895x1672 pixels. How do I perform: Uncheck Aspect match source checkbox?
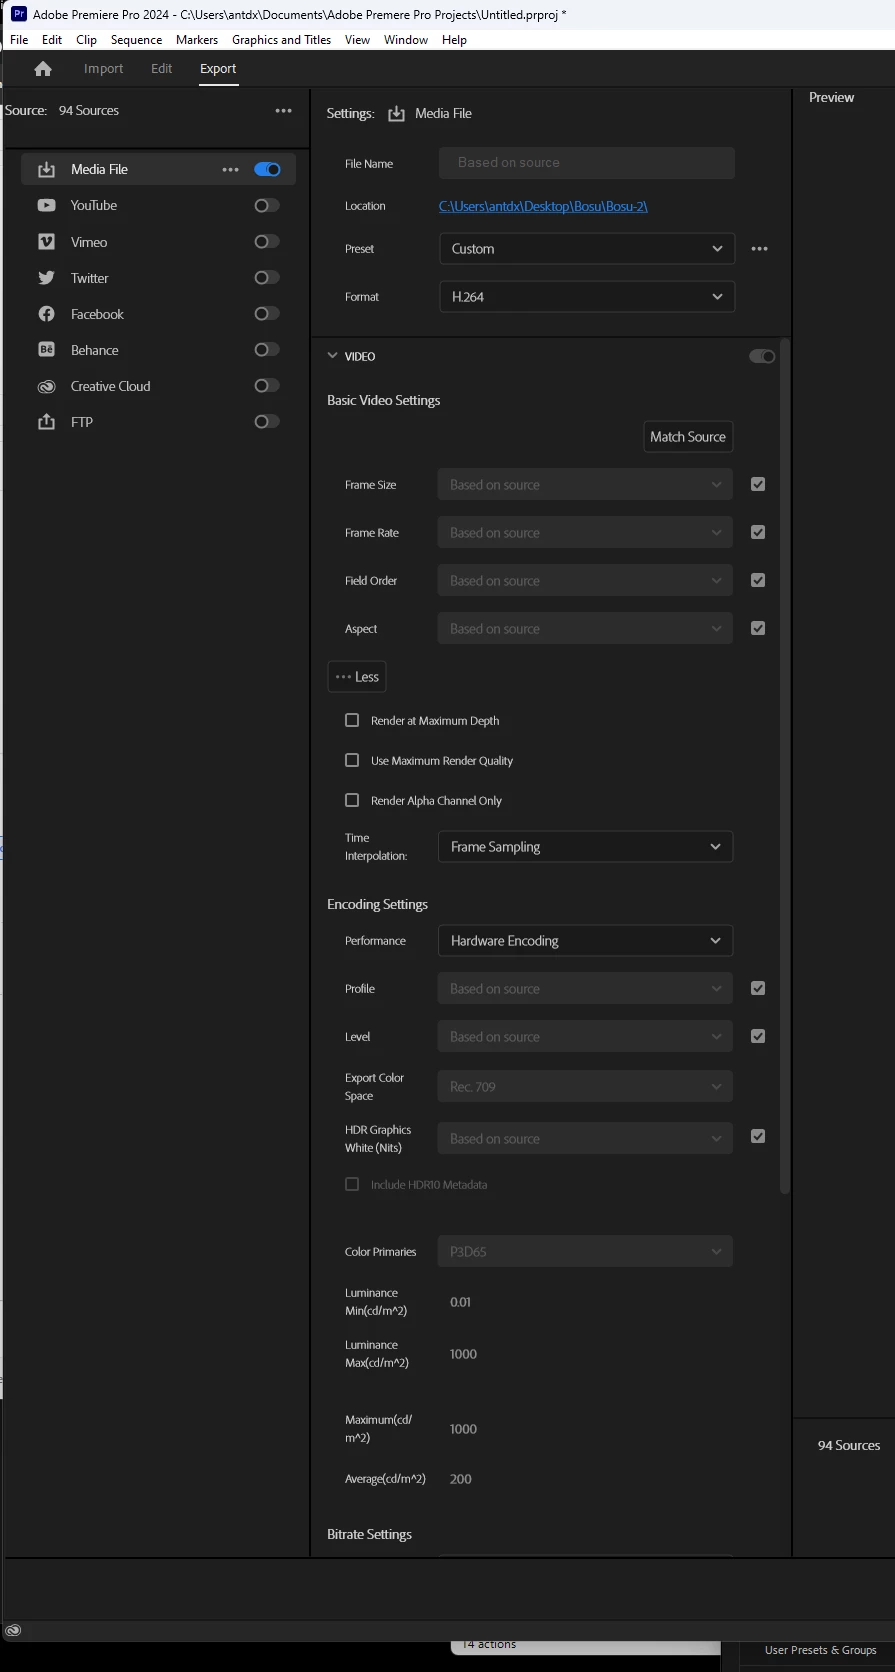758,629
